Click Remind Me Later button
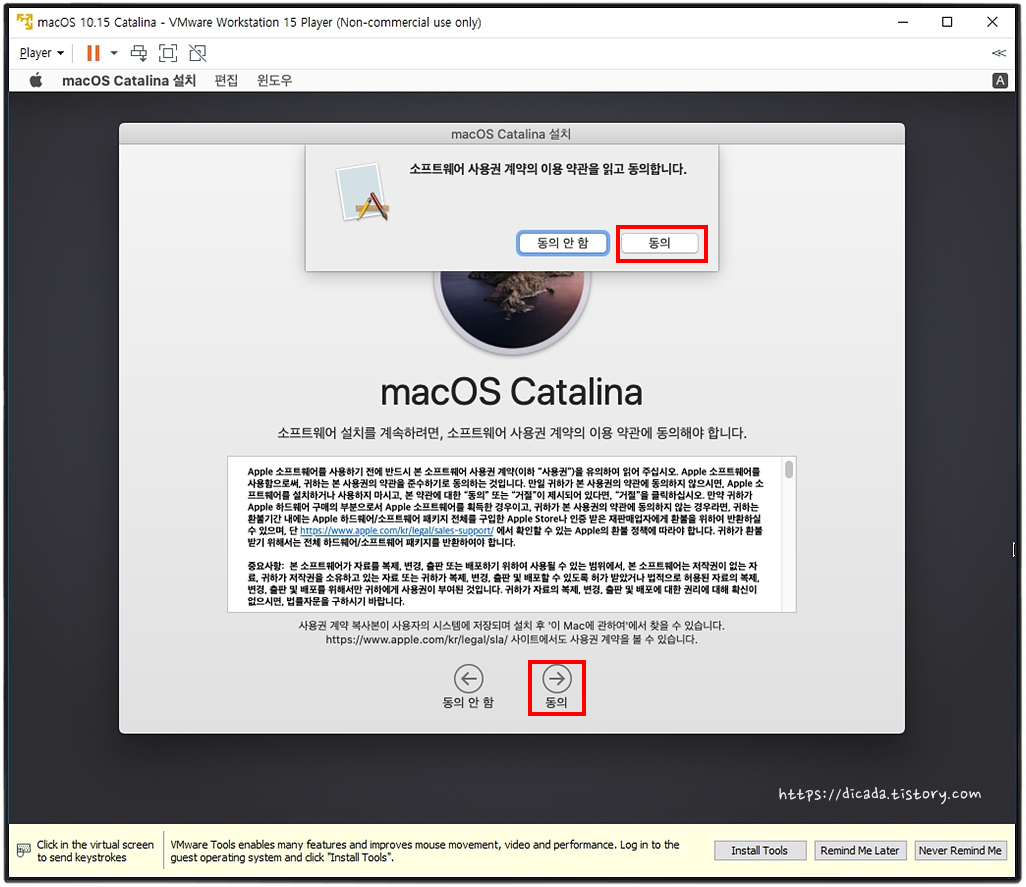This screenshot has width=1026, height=887. pos(860,850)
